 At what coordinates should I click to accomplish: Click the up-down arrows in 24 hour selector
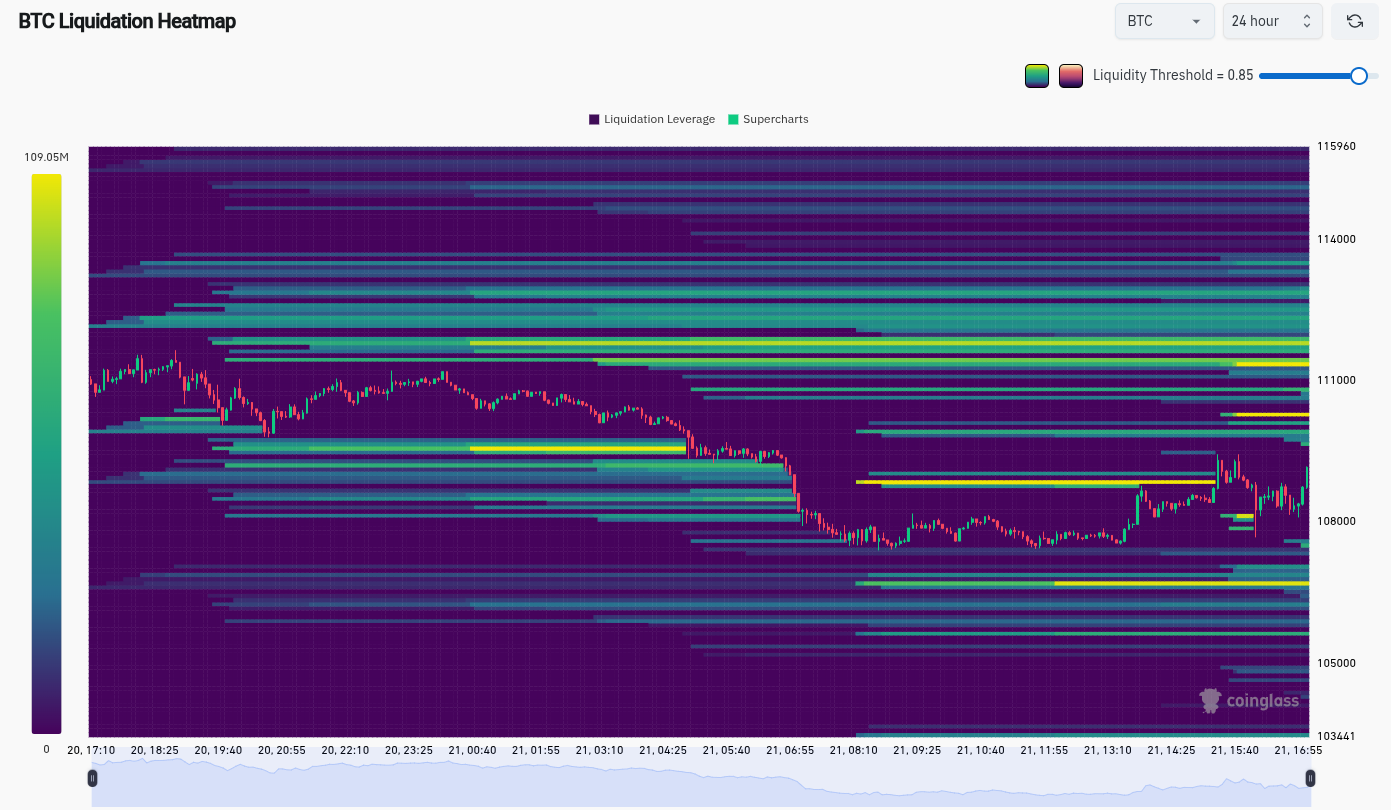point(1306,21)
